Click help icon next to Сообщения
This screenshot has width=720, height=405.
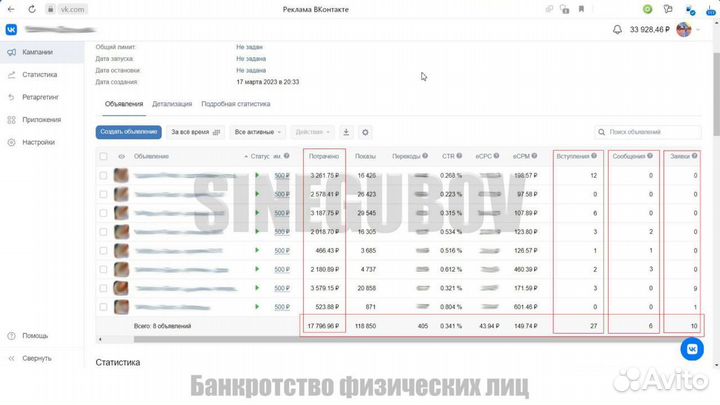650,156
